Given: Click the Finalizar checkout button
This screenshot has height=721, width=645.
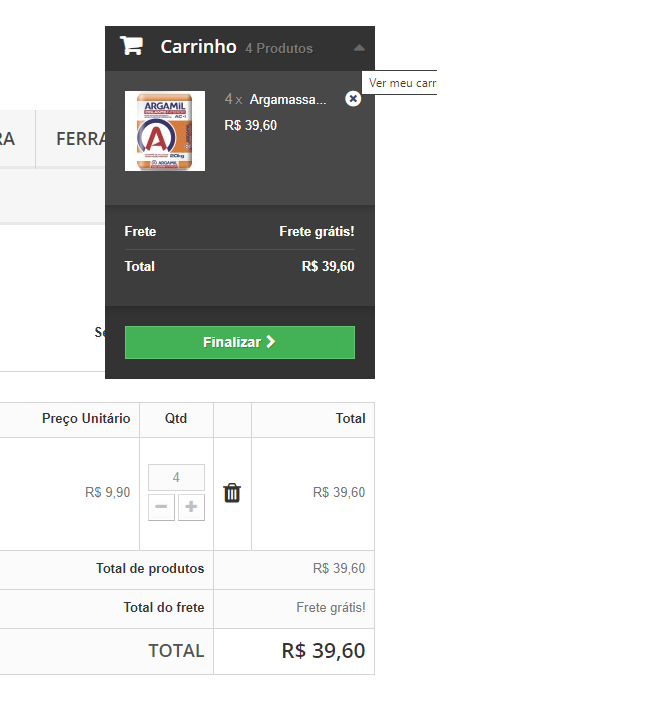Looking at the screenshot, I should point(240,342).
